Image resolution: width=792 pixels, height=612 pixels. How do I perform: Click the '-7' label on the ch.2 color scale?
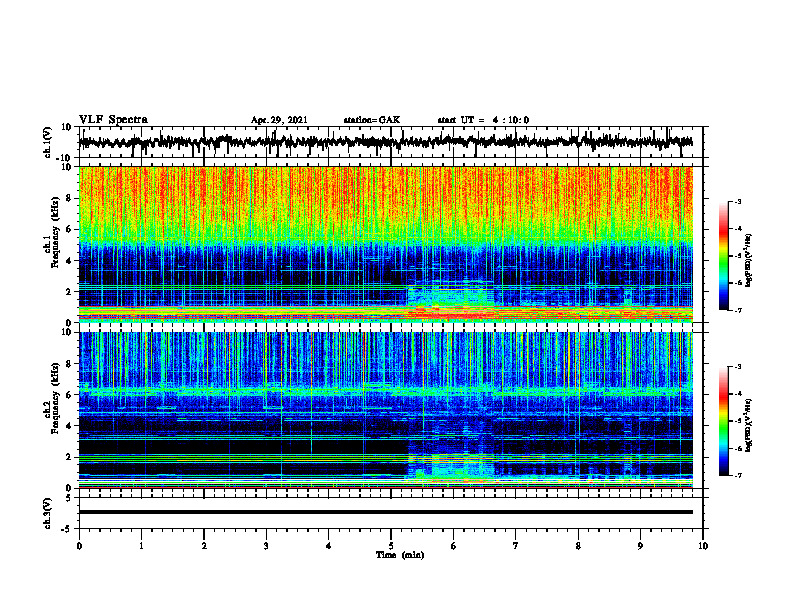click(x=737, y=476)
